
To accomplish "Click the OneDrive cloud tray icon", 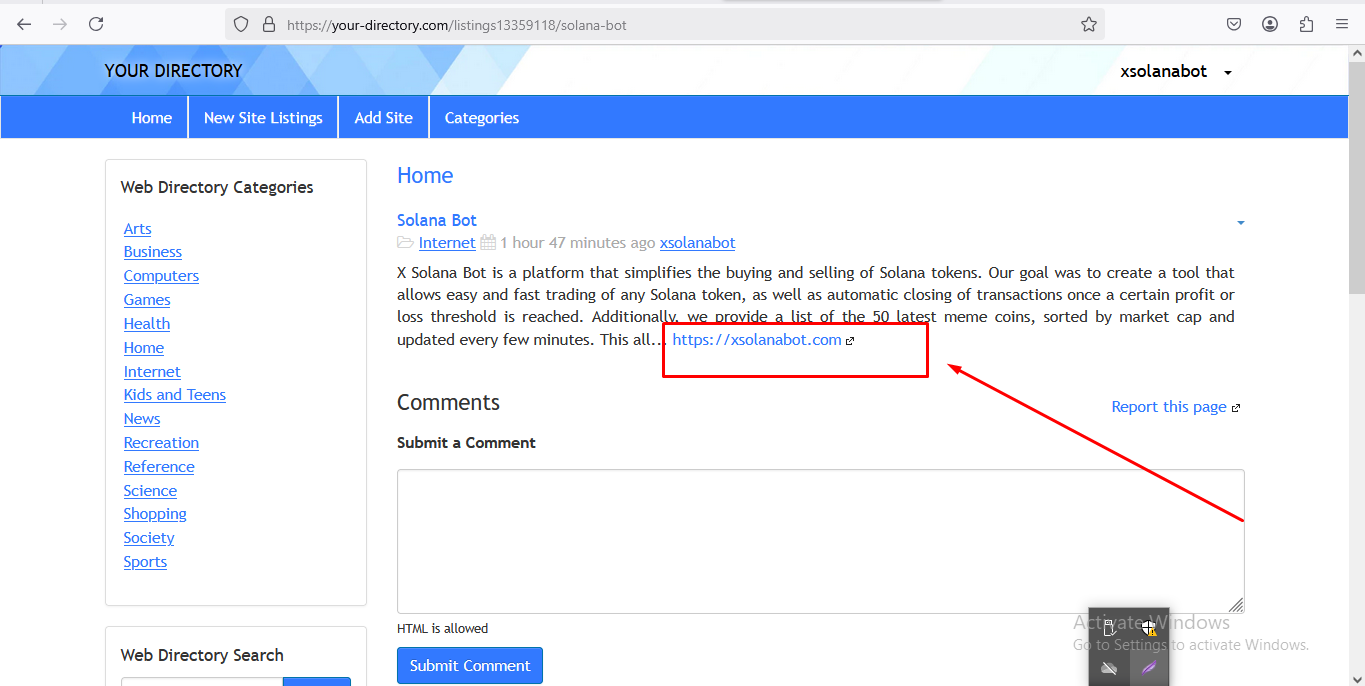I will pyautogui.click(x=1109, y=668).
